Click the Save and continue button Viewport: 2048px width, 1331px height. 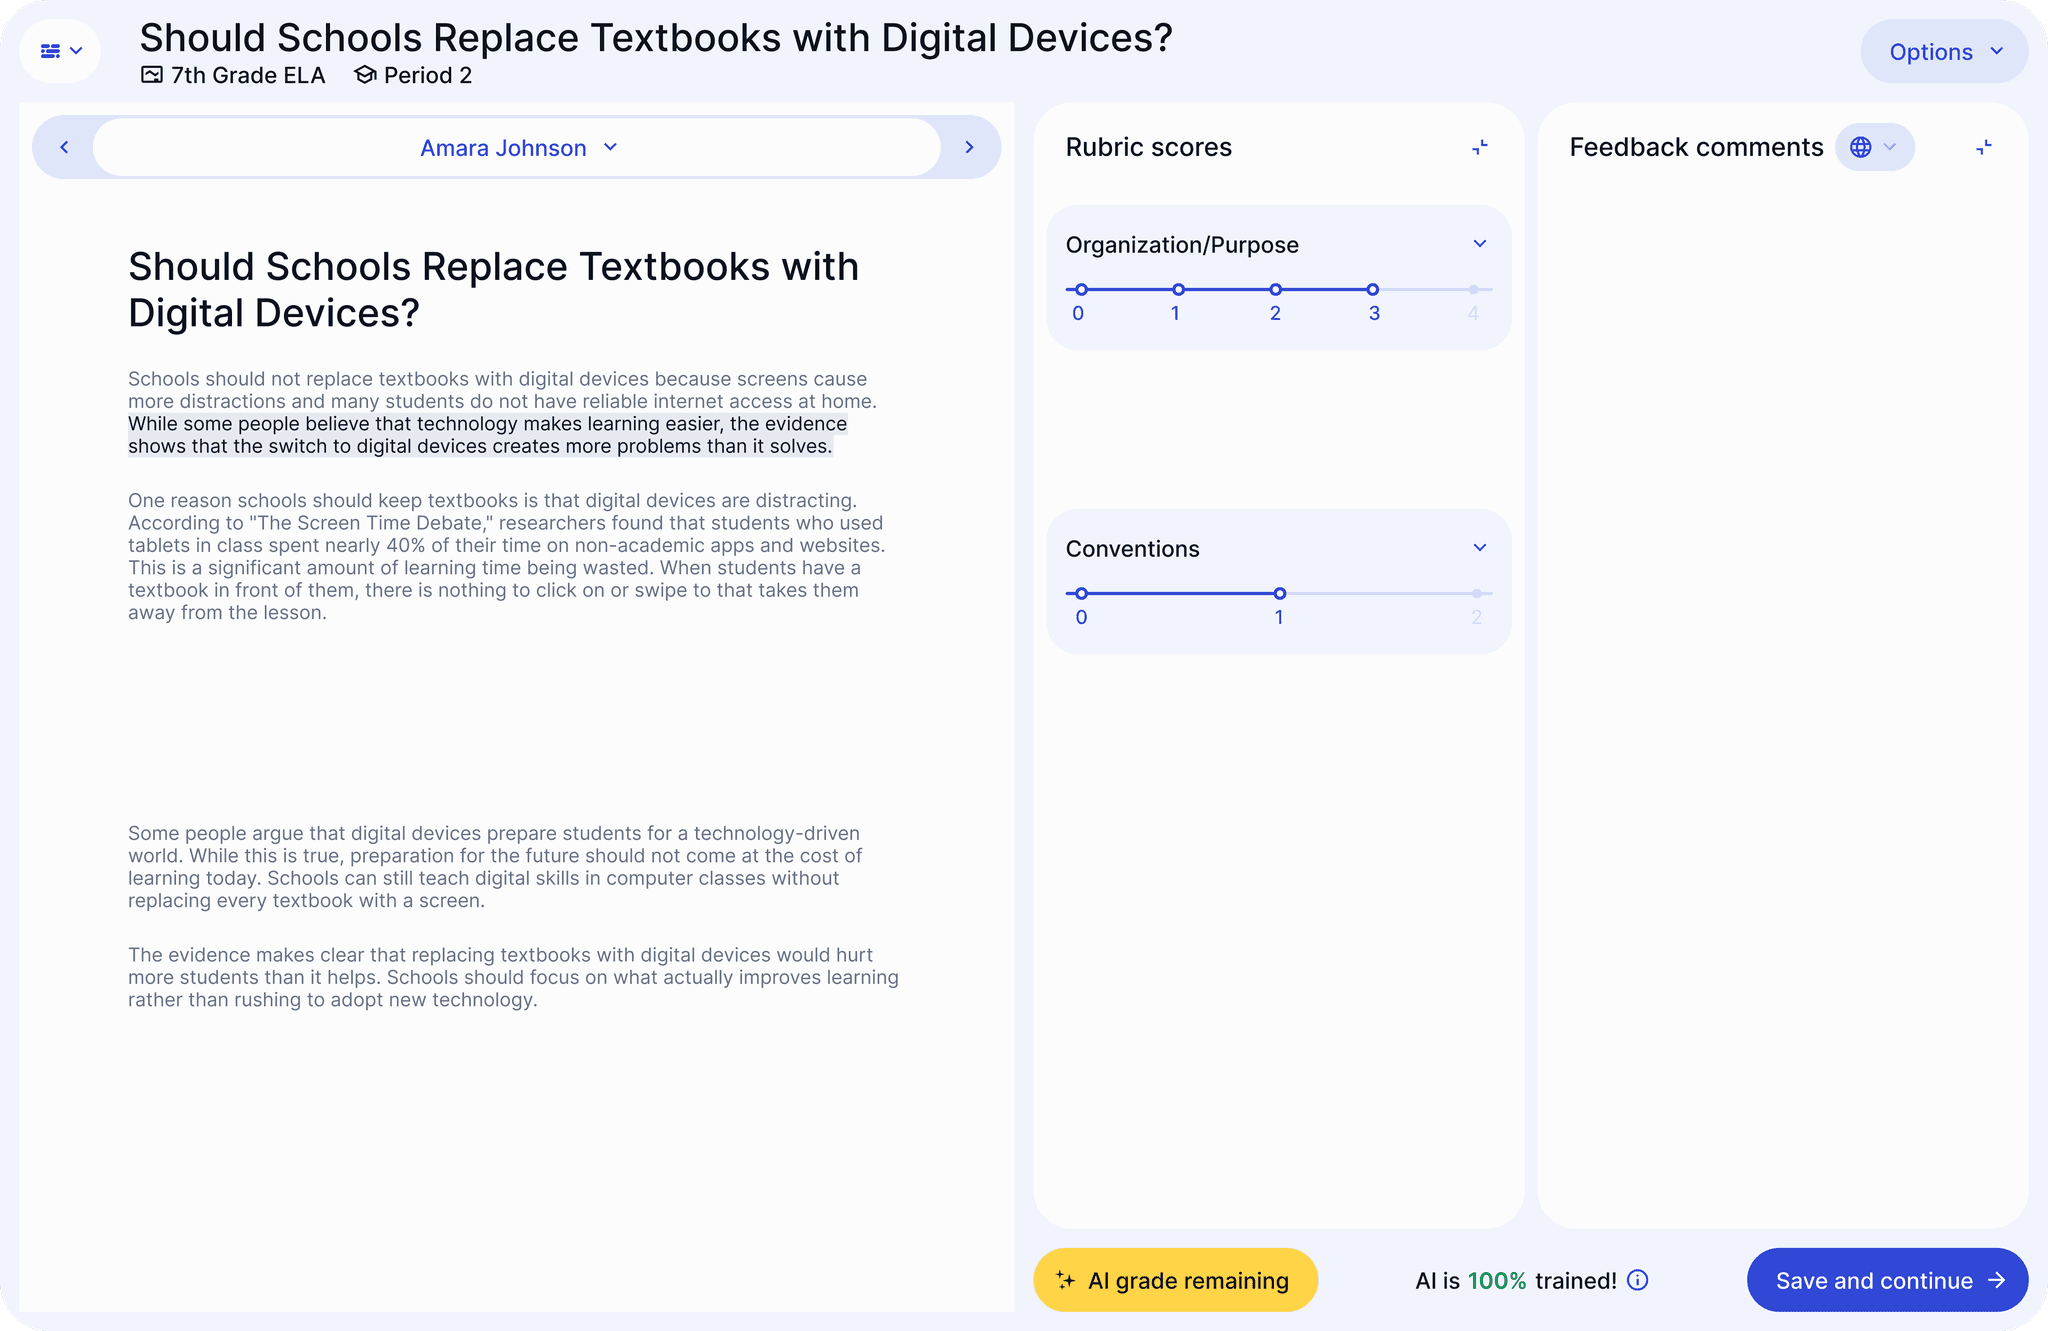[x=1886, y=1280]
